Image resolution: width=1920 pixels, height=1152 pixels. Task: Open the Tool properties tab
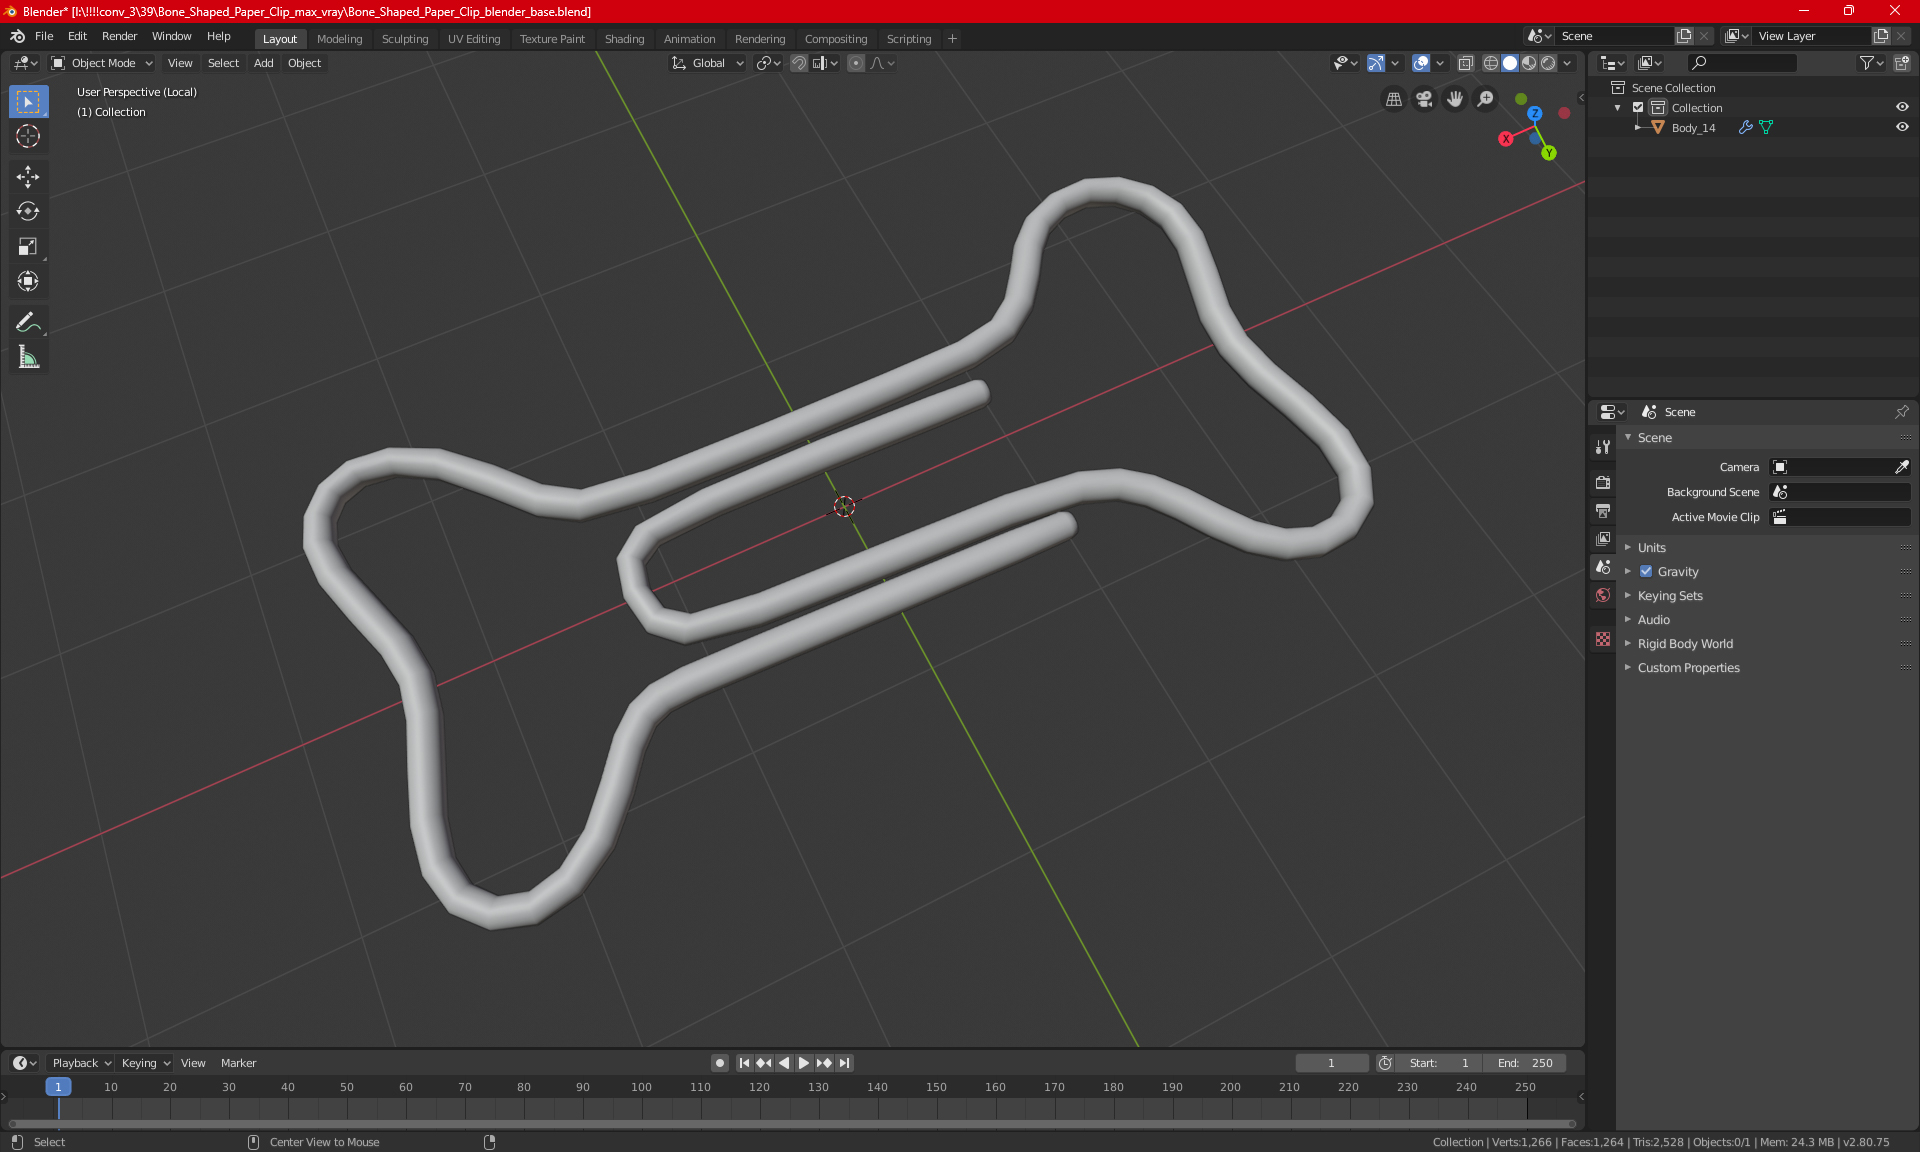pyautogui.click(x=1603, y=447)
